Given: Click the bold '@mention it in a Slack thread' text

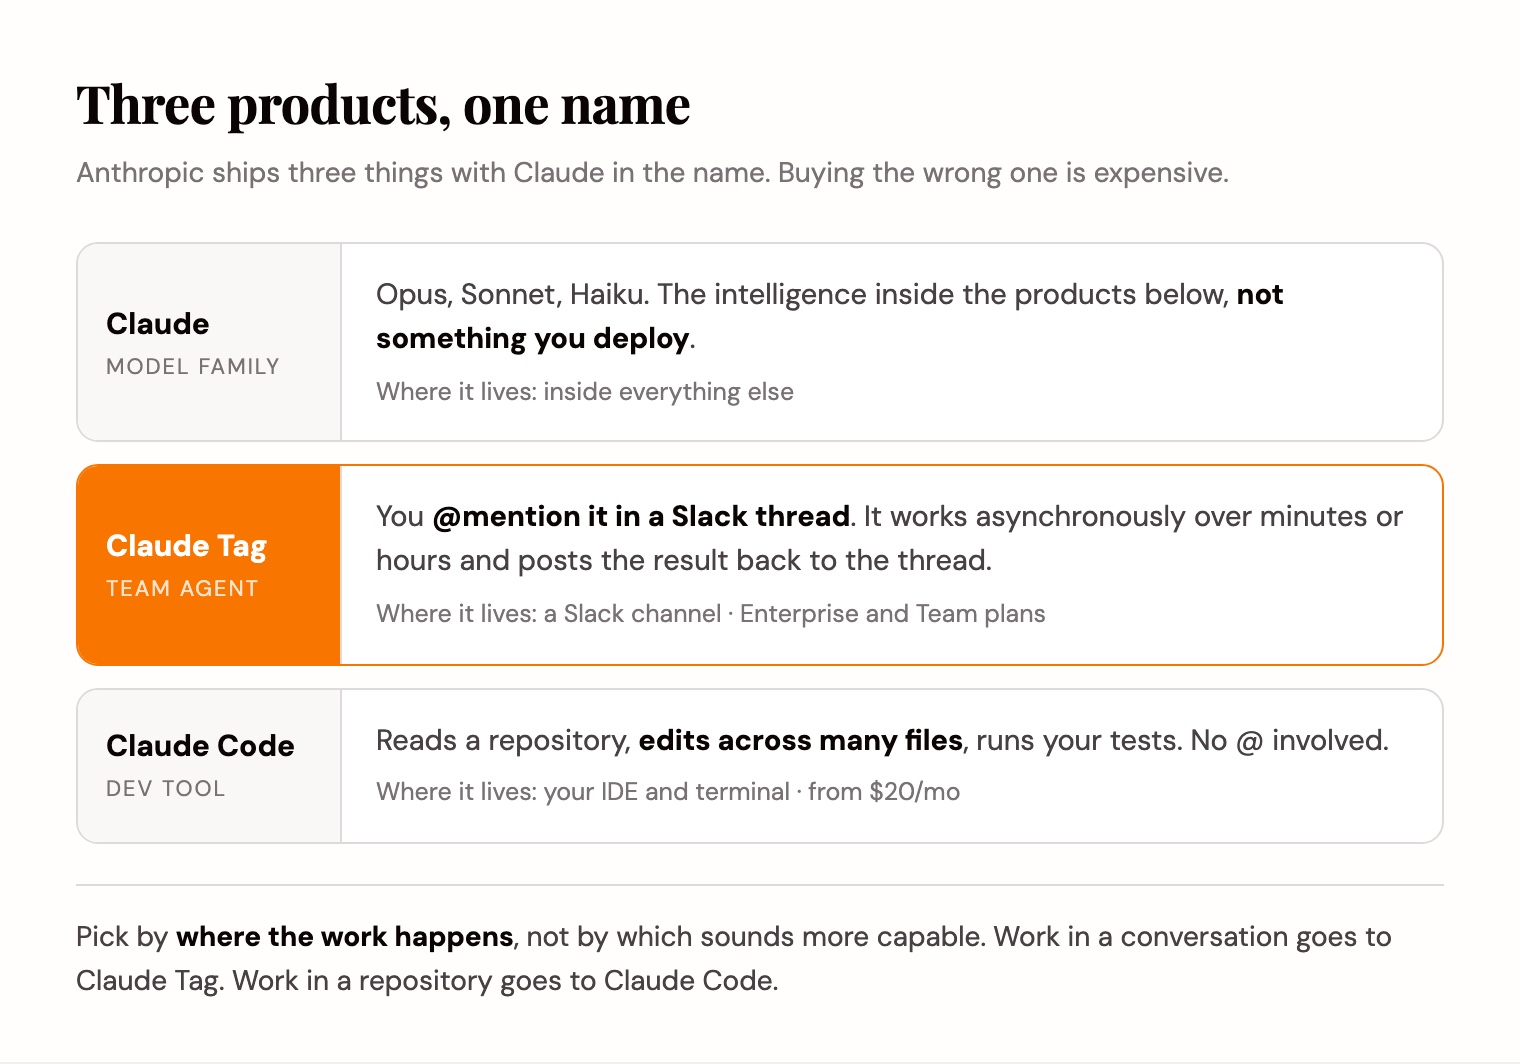Looking at the screenshot, I should [641, 516].
